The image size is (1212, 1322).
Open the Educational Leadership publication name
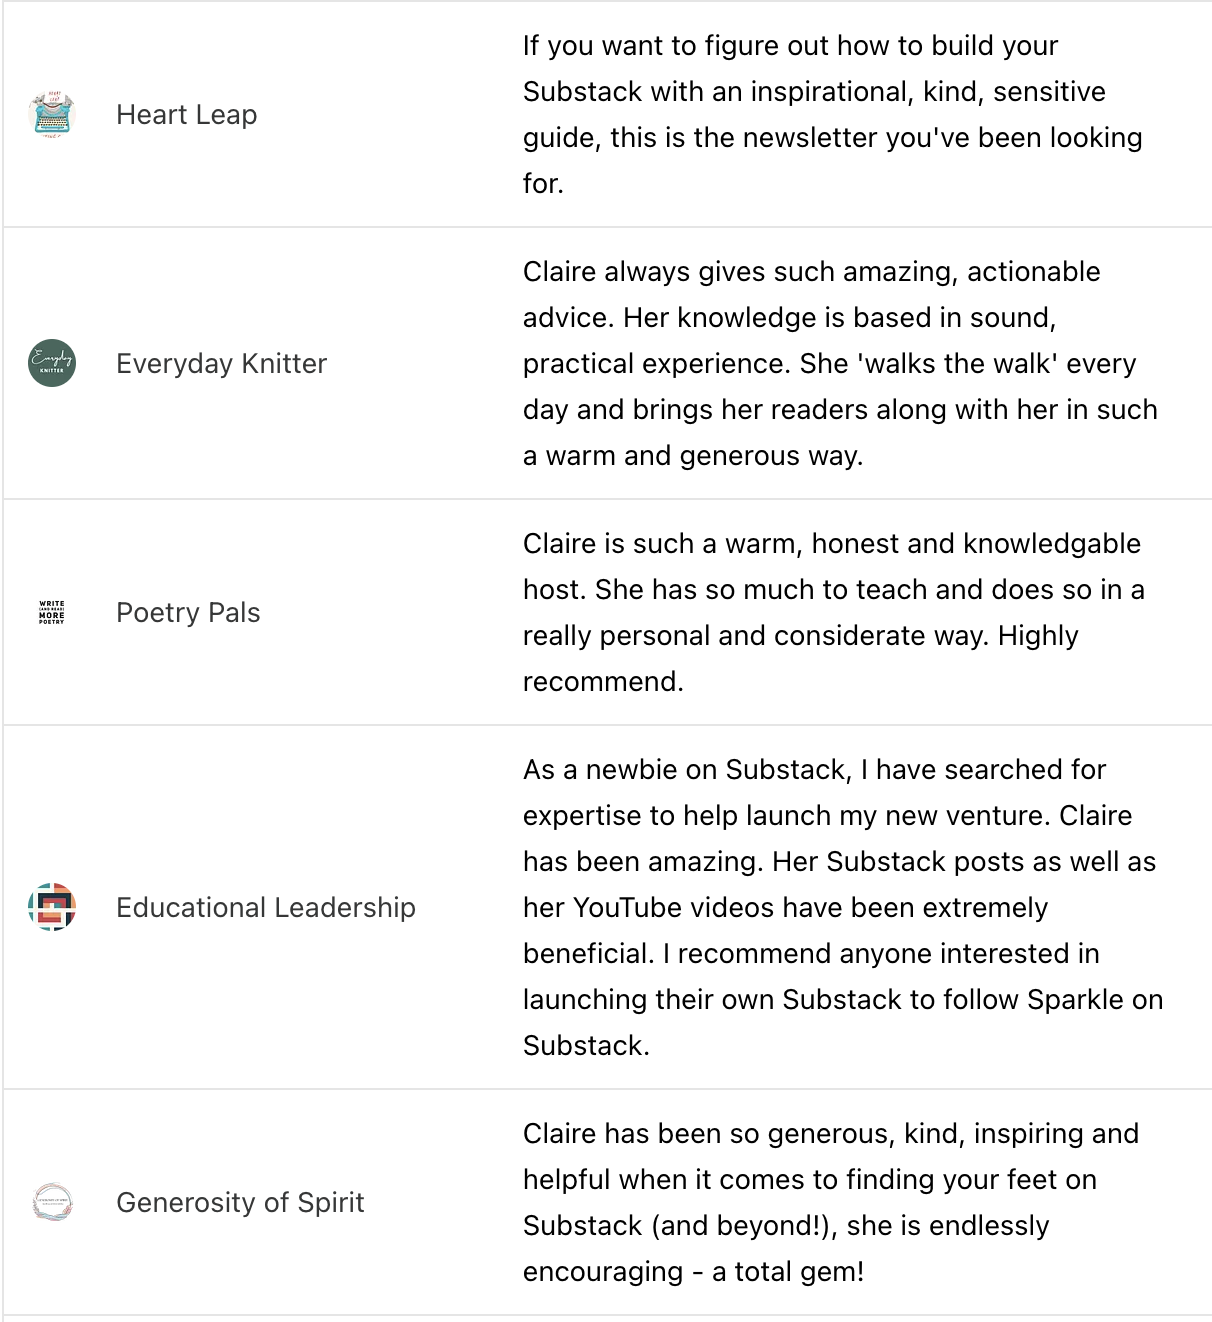[x=266, y=907]
